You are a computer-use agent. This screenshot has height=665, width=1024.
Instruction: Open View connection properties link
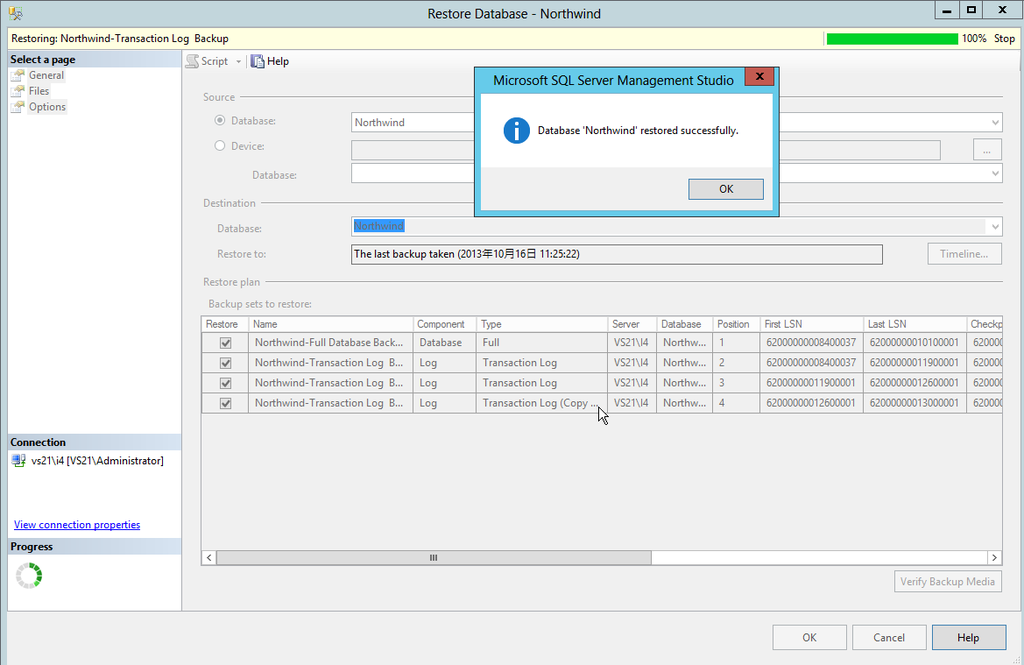point(77,525)
